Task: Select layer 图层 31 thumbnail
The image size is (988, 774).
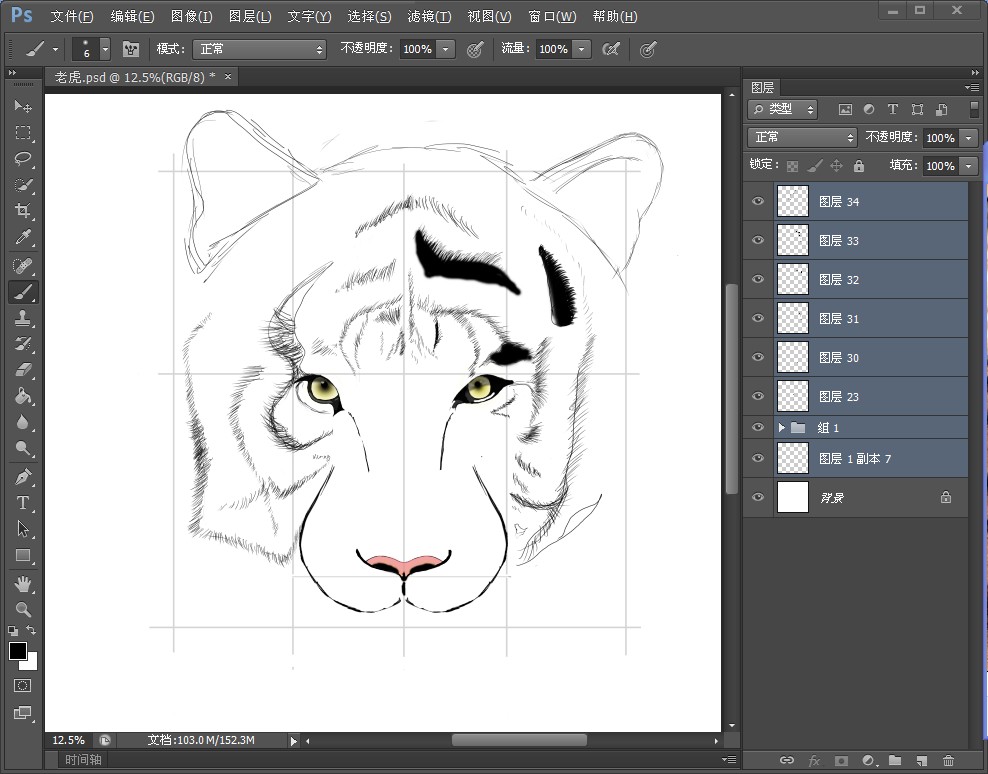Action: (x=793, y=318)
